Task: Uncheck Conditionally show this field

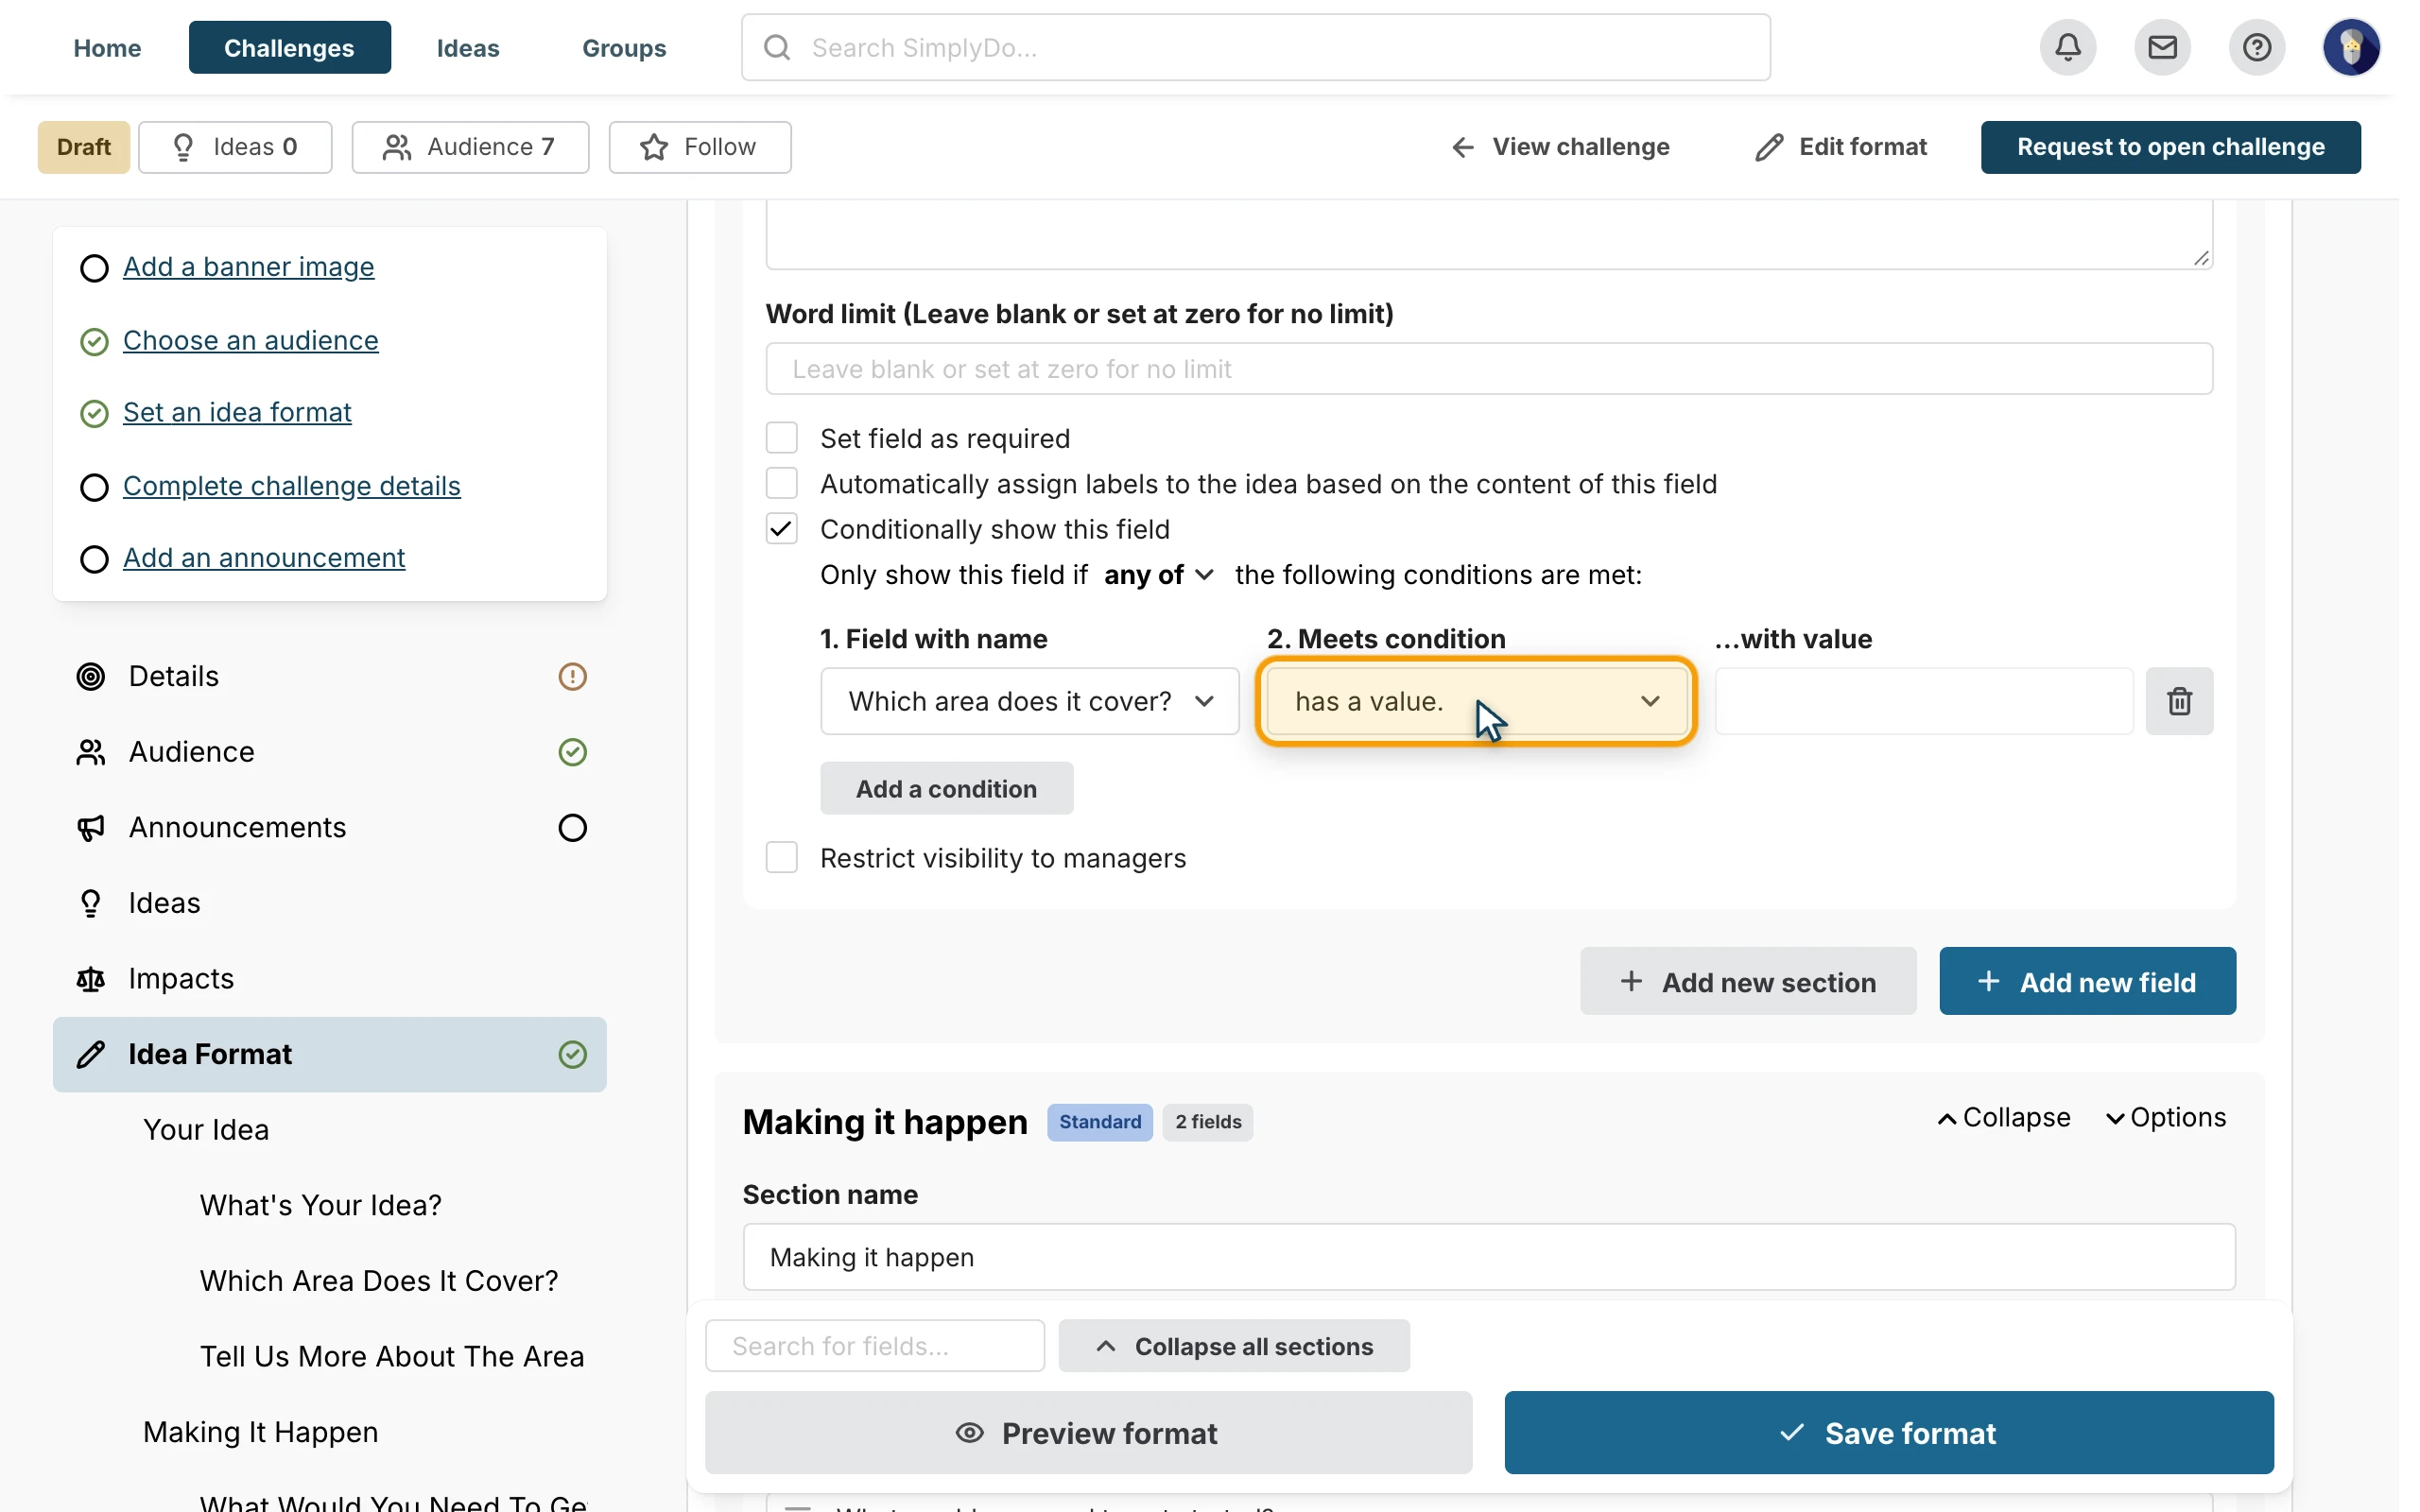Action: pos(782,529)
